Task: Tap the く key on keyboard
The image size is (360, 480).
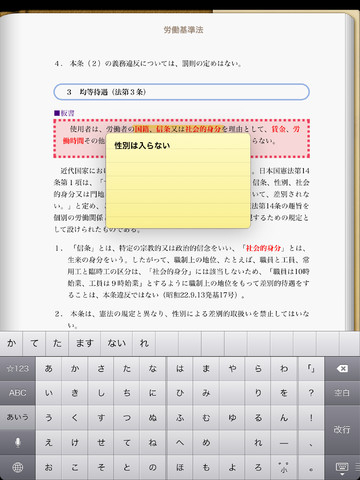Action: [75, 418]
